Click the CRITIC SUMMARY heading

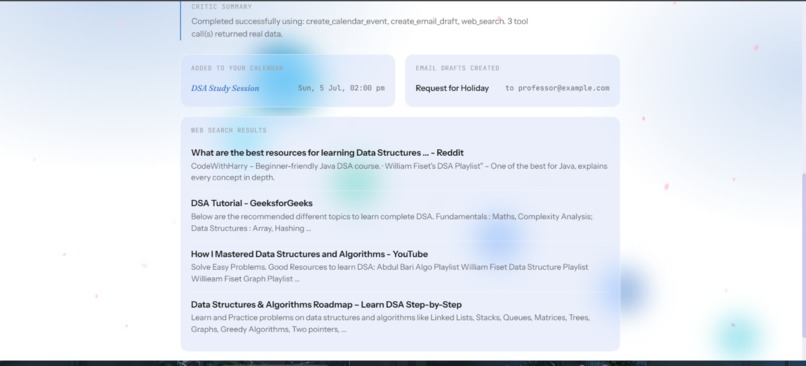[x=222, y=7]
